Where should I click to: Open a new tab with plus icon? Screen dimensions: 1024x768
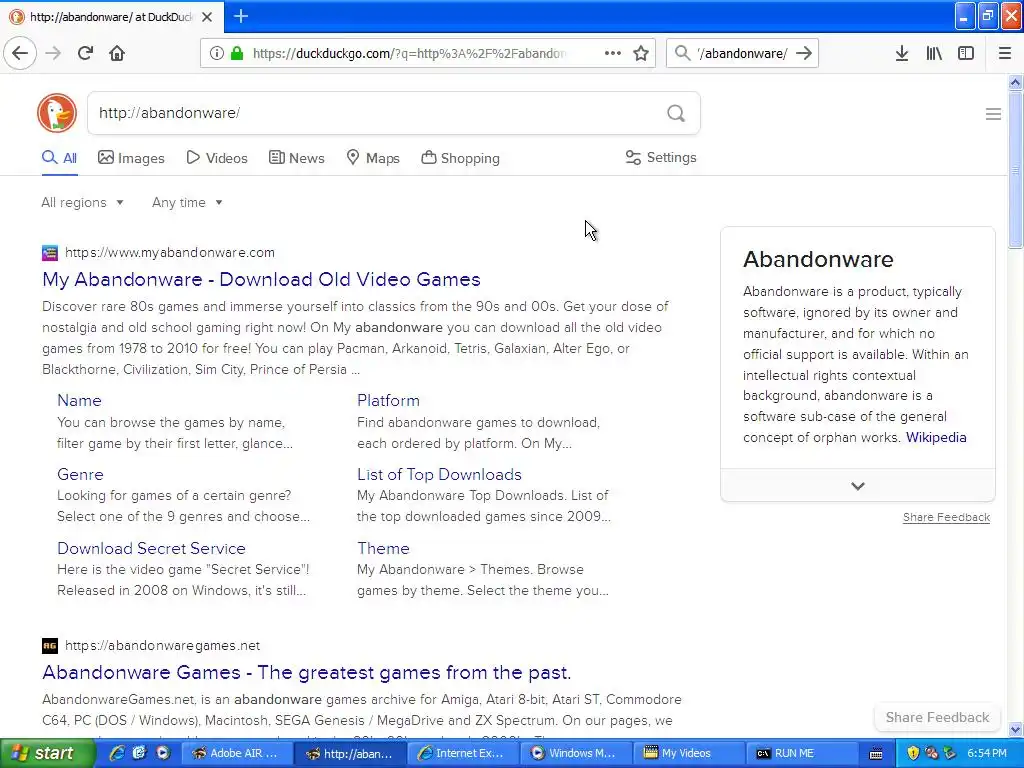241,16
